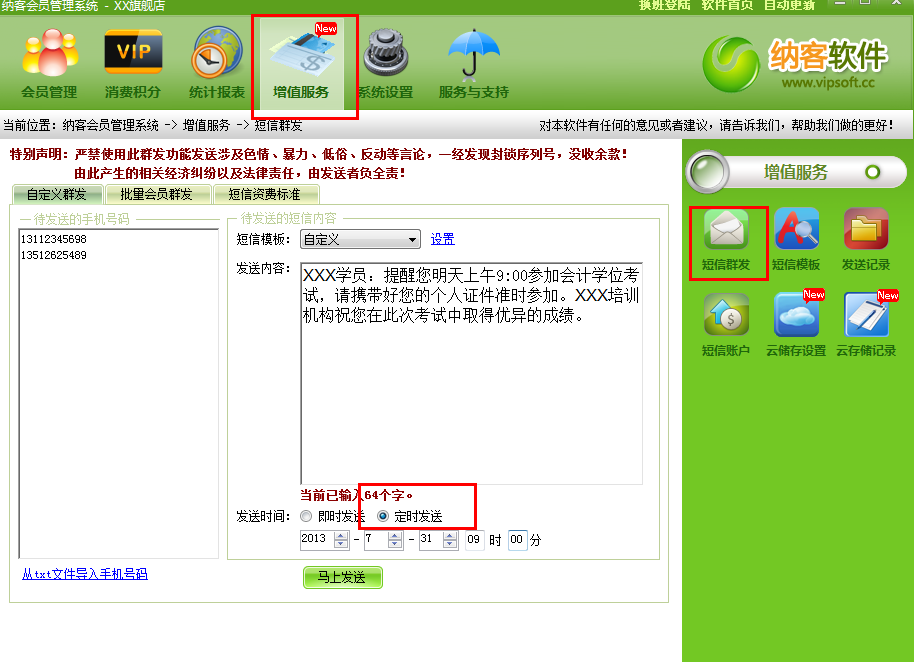Open the 服务与支持 umbrella icon

[x=473, y=62]
